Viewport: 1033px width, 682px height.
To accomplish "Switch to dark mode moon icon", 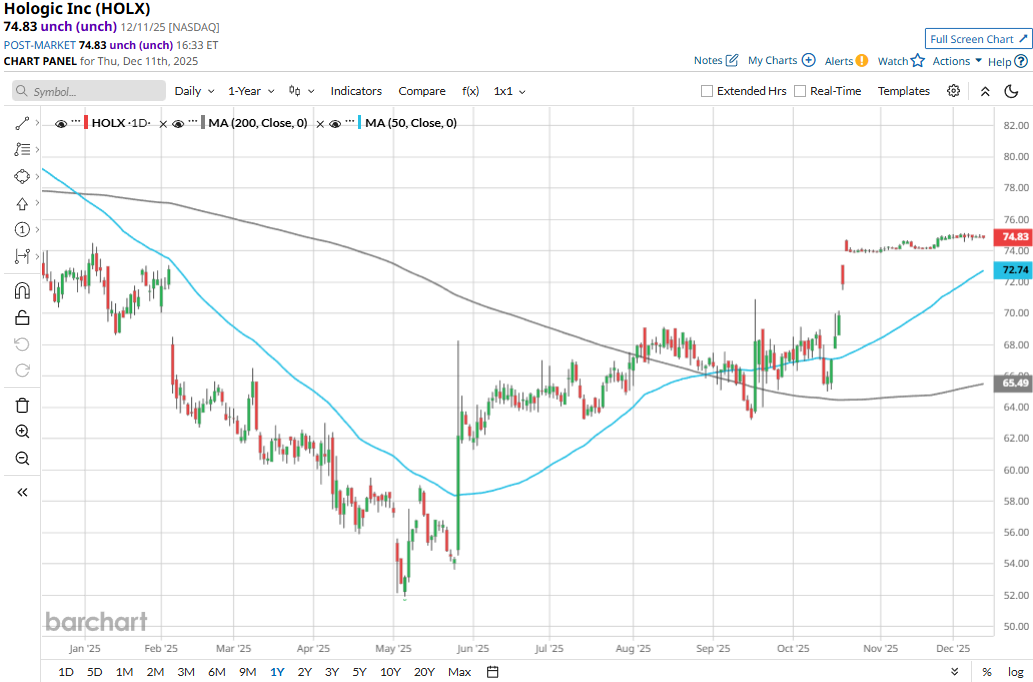I will 1011,92.
